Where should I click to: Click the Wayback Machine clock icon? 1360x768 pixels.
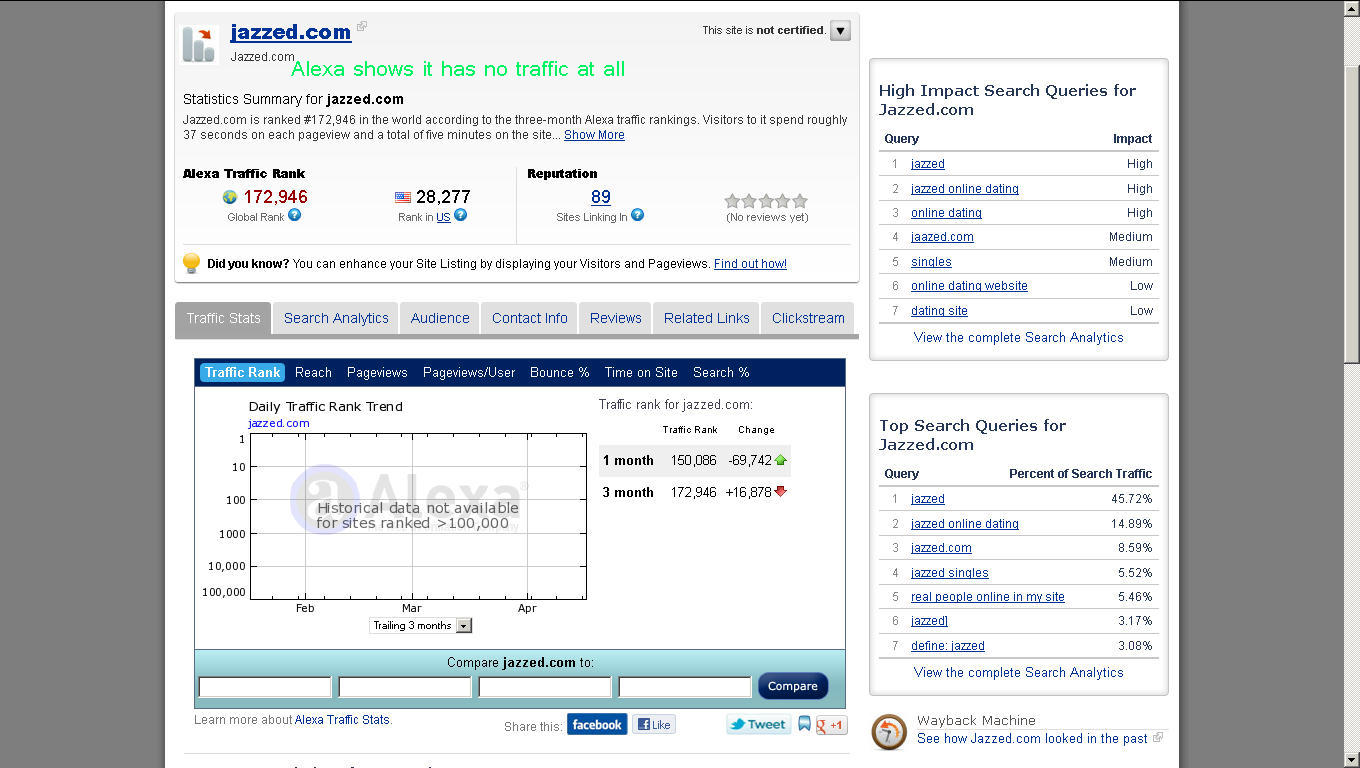(x=889, y=732)
